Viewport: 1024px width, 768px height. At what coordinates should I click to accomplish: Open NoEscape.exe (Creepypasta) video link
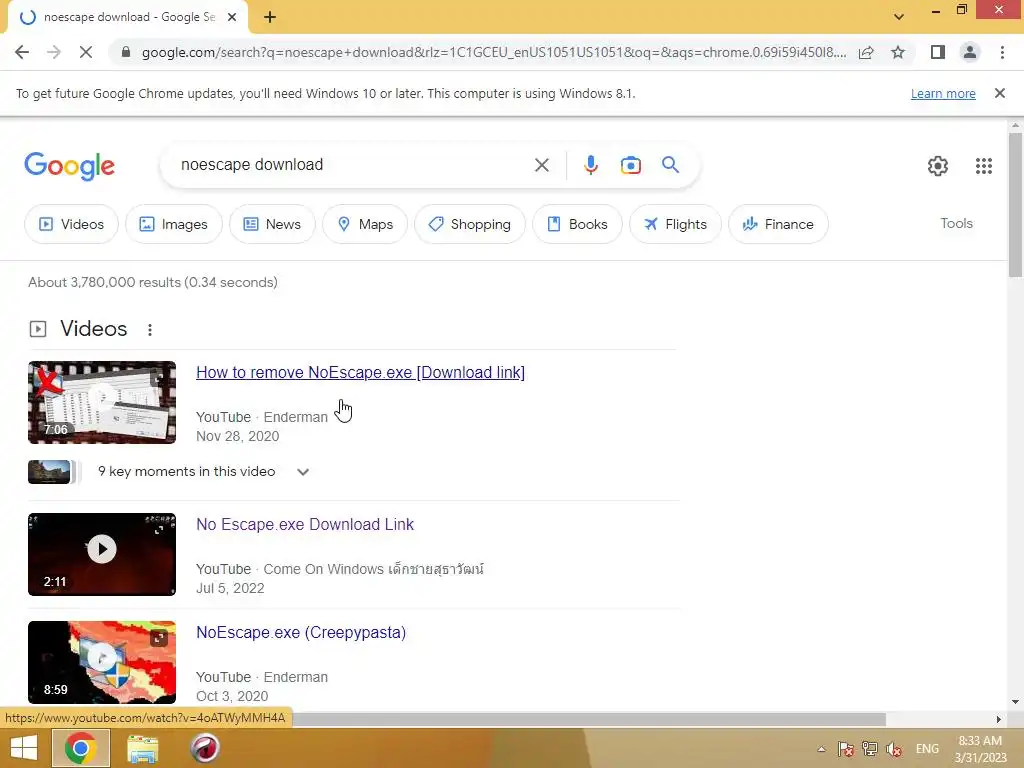(x=301, y=632)
